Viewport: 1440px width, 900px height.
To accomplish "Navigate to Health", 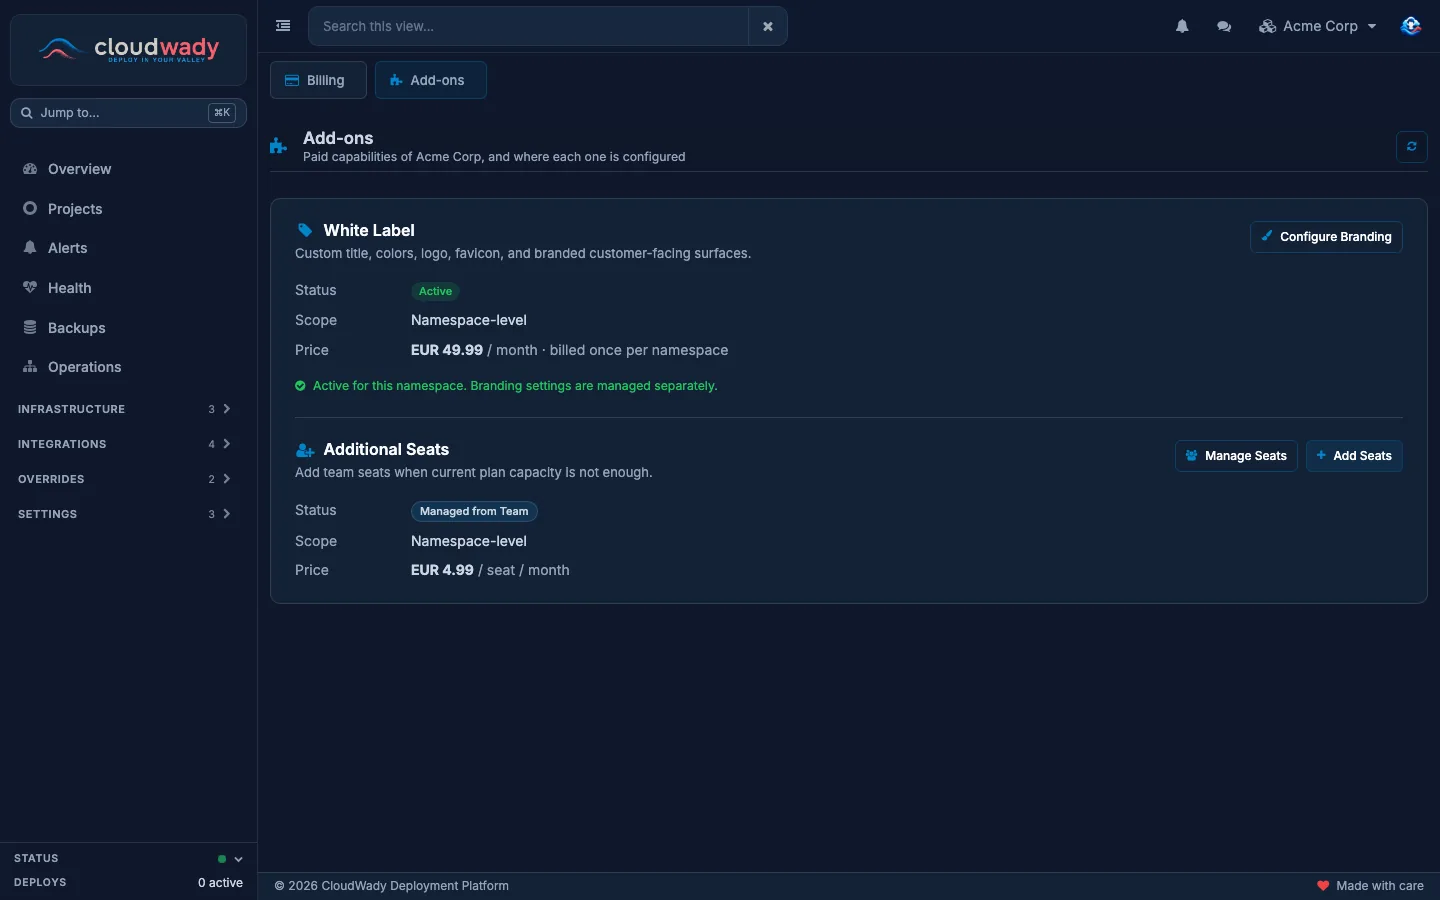I will pyautogui.click(x=128, y=288).
